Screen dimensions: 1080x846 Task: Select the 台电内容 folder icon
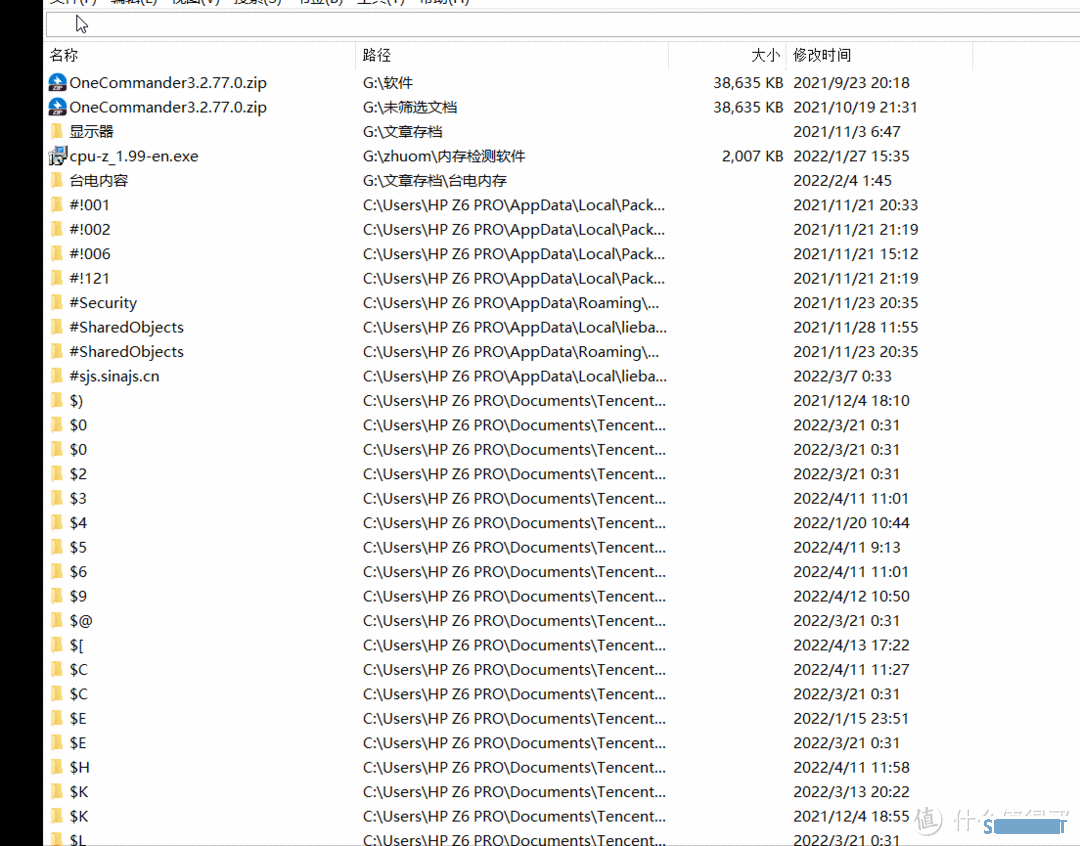(57, 181)
